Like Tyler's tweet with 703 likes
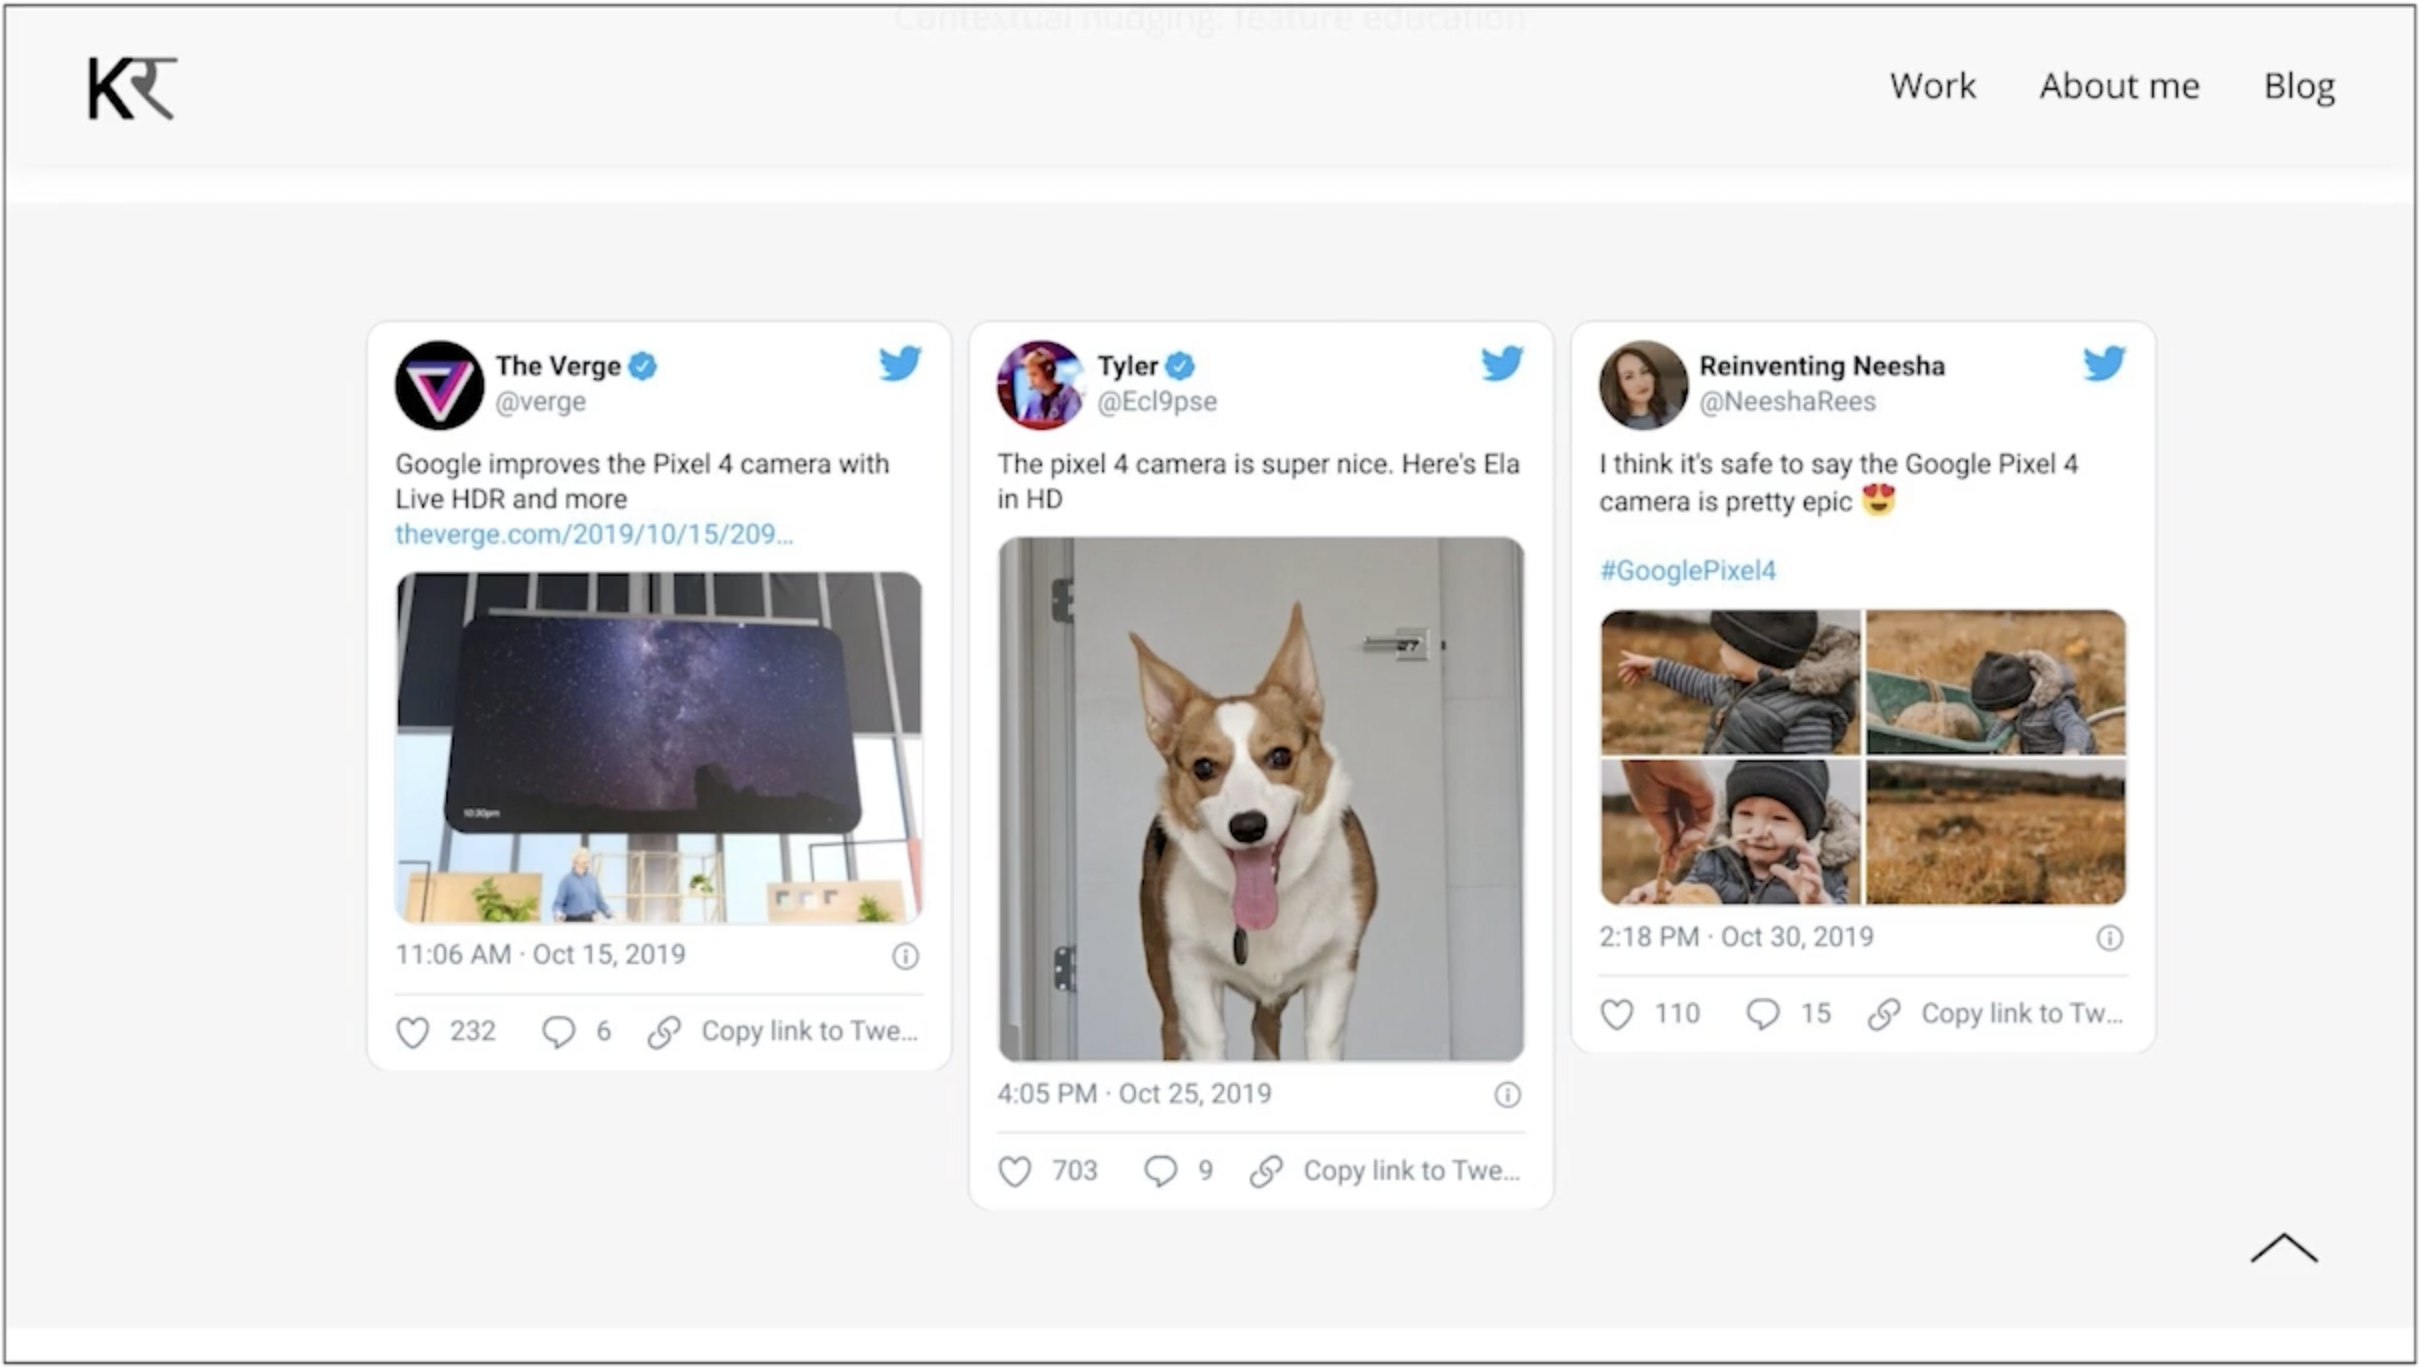The image size is (2422, 1370). coord(1015,1171)
